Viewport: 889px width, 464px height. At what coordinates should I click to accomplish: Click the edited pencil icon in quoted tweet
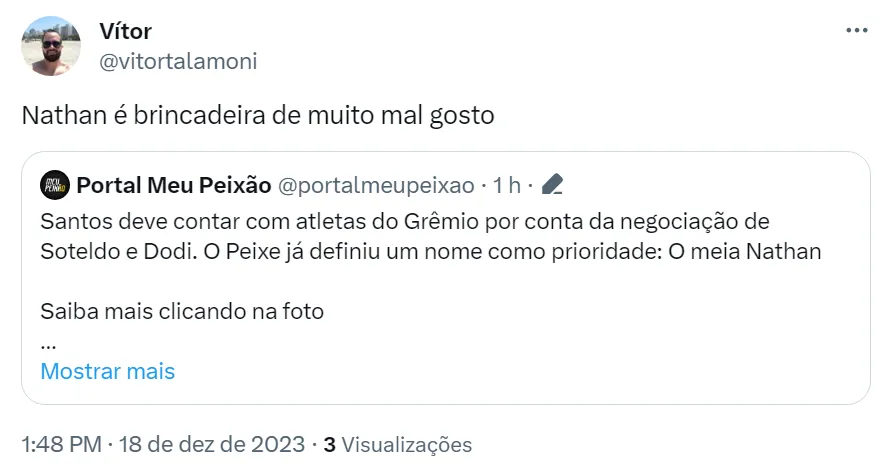551,185
